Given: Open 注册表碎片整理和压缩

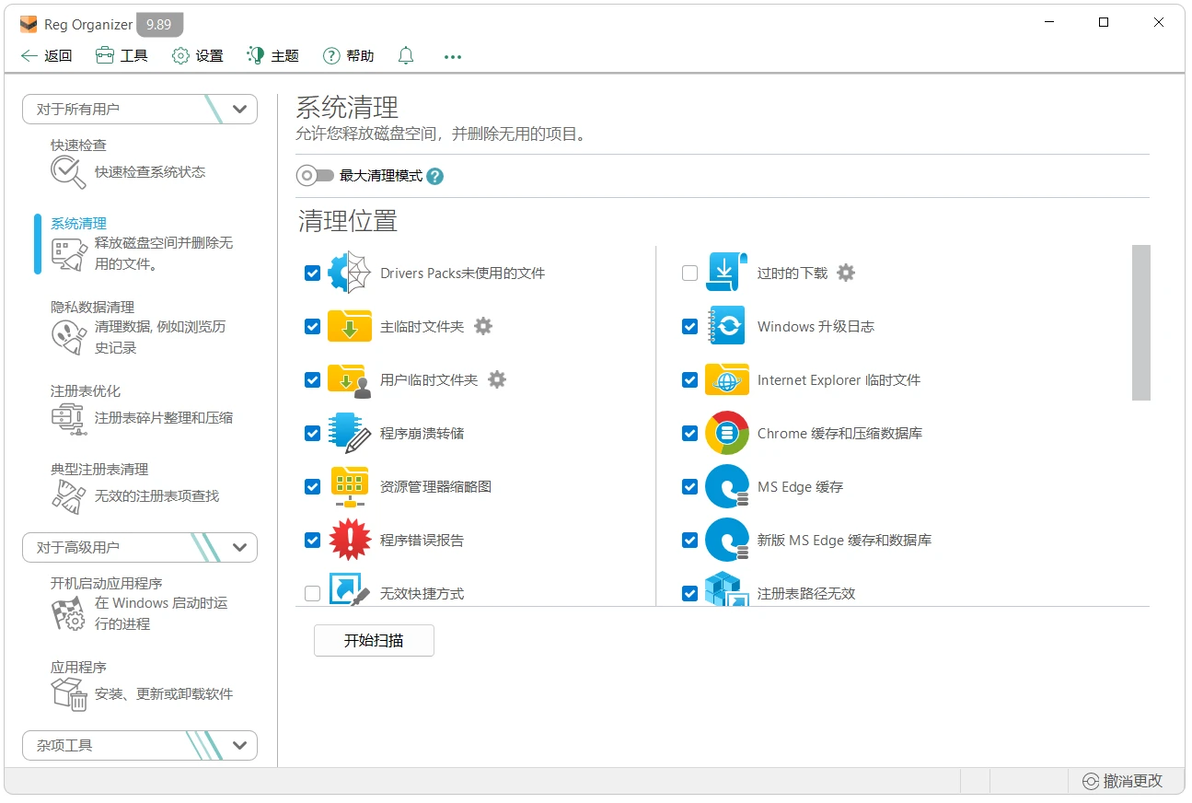Looking at the screenshot, I should tap(163, 417).
